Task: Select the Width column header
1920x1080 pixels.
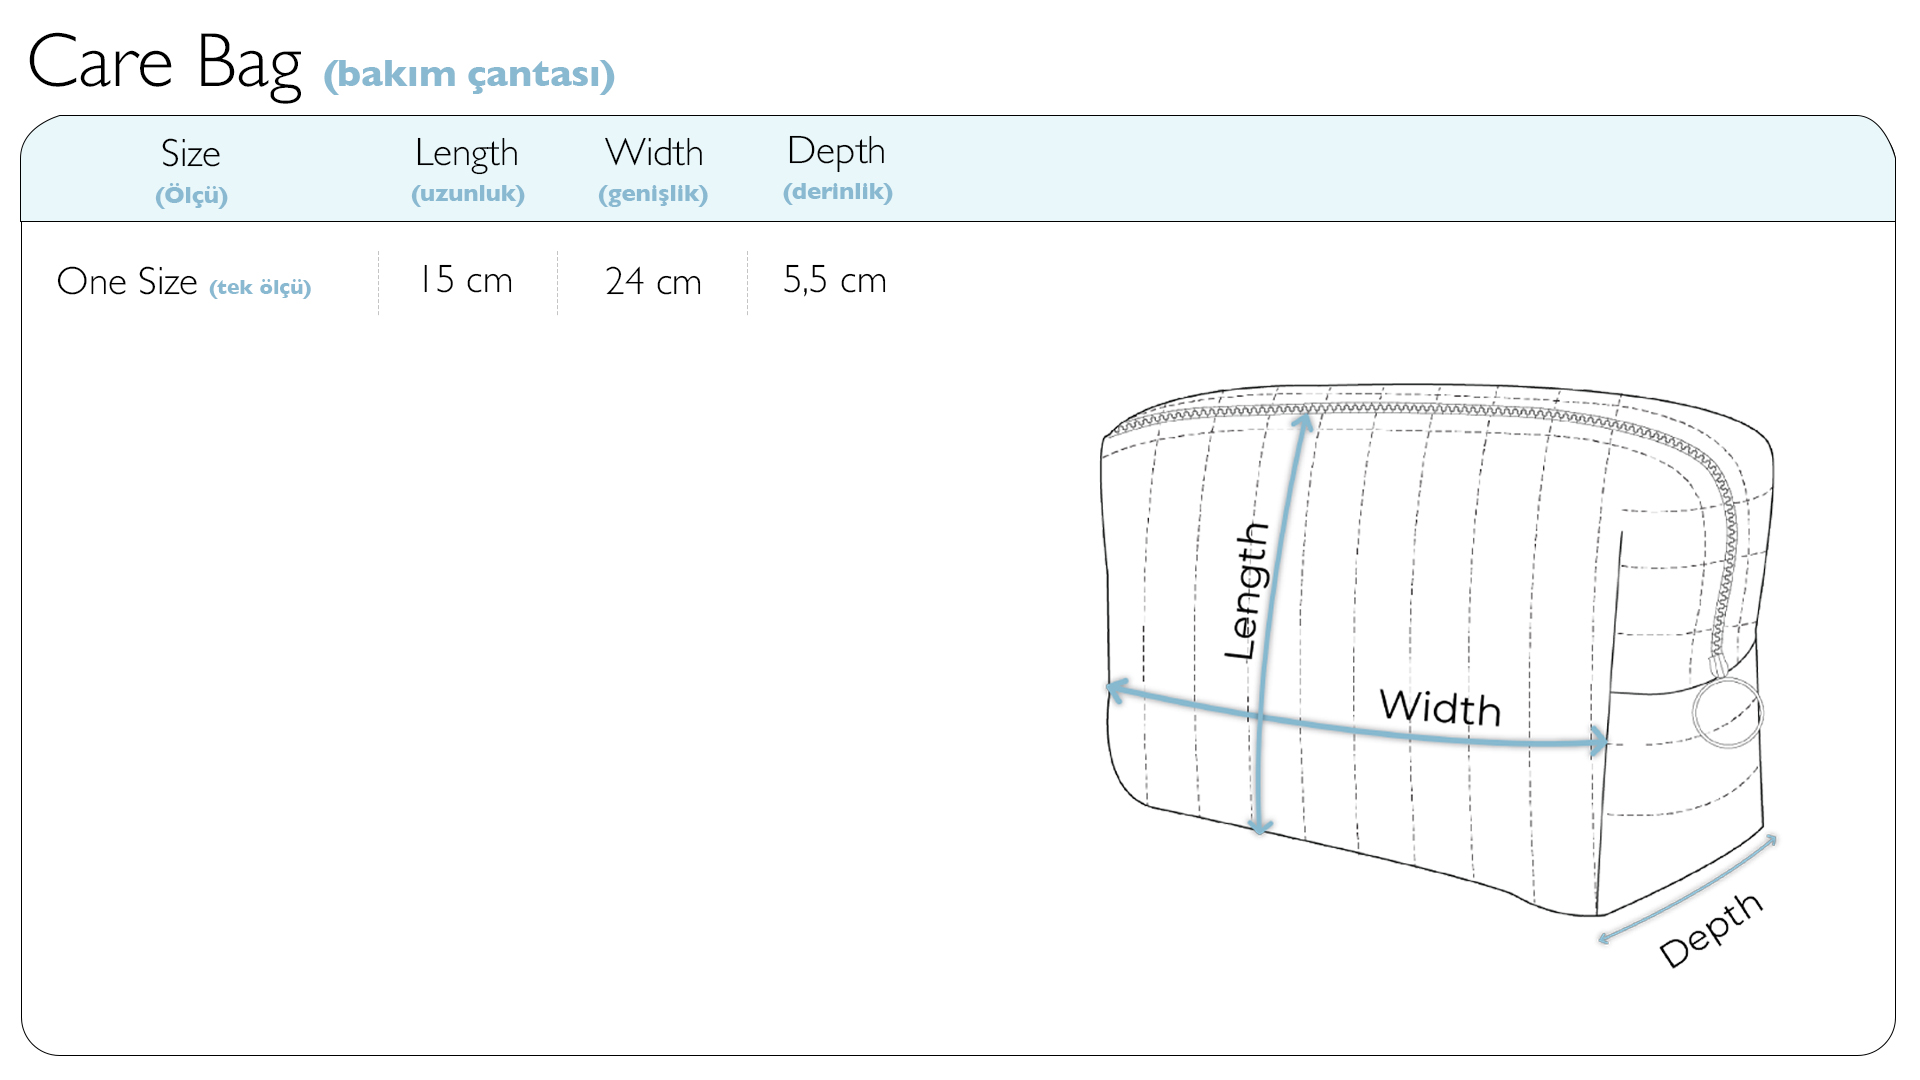Action: coord(654,152)
